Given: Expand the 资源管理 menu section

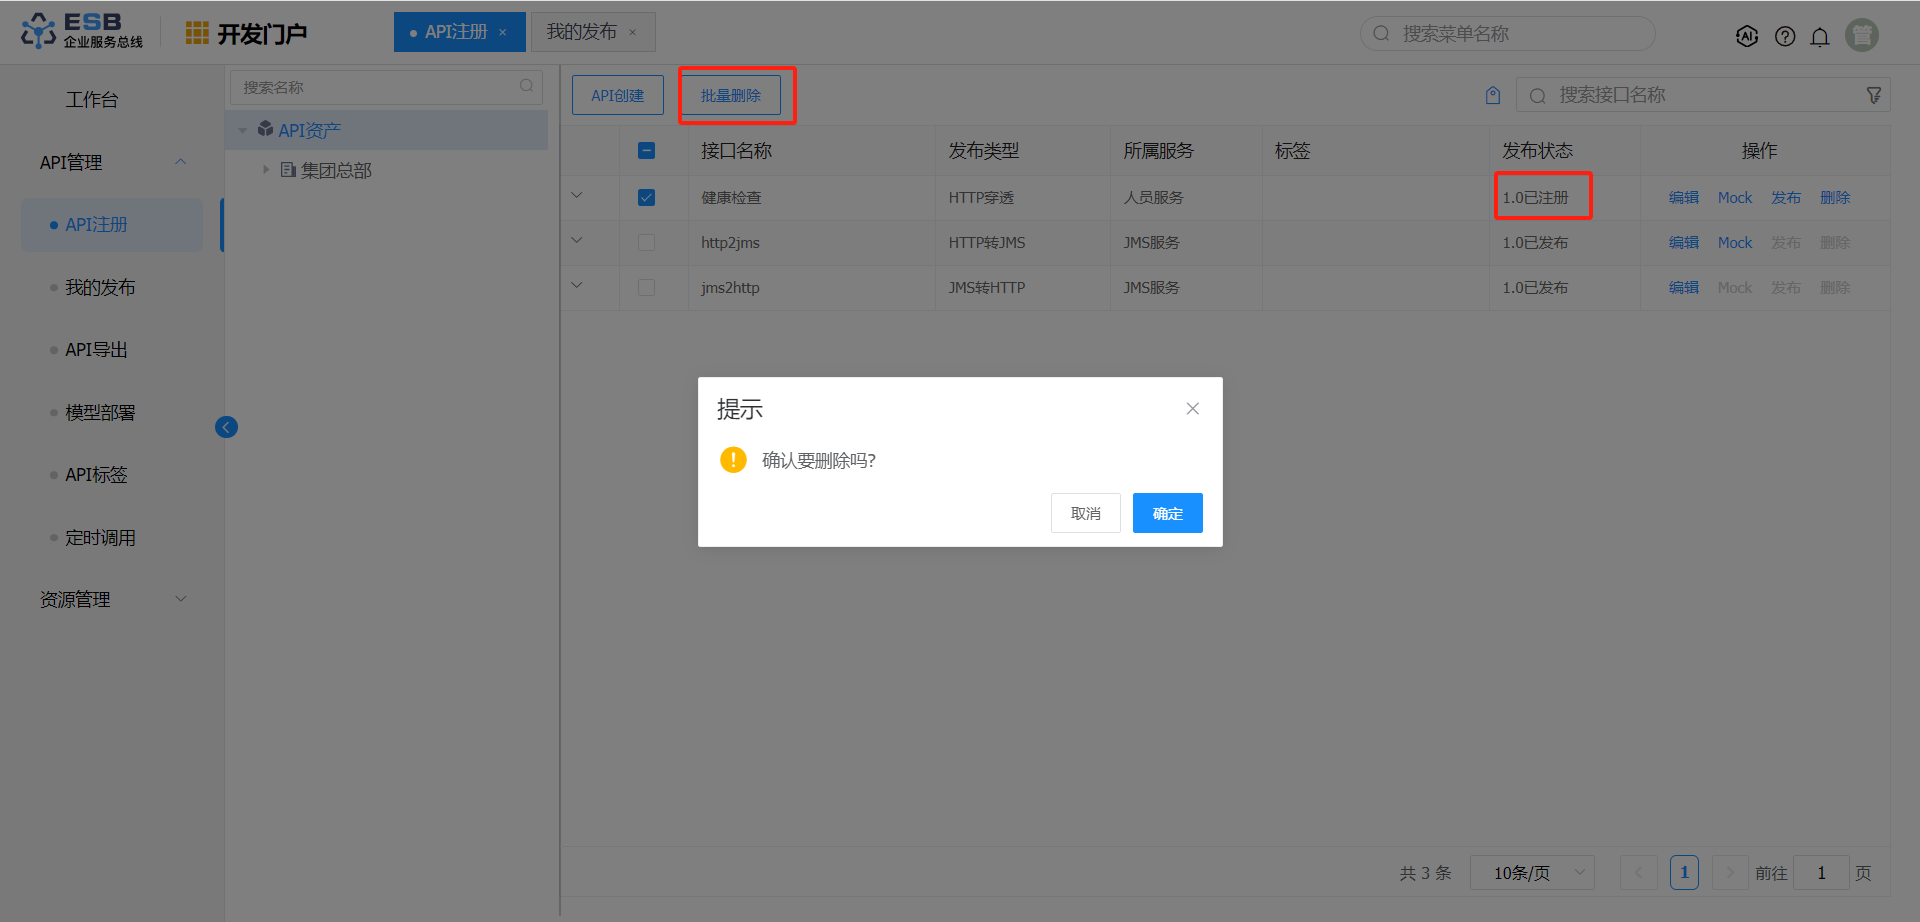Looking at the screenshot, I should tap(181, 599).
